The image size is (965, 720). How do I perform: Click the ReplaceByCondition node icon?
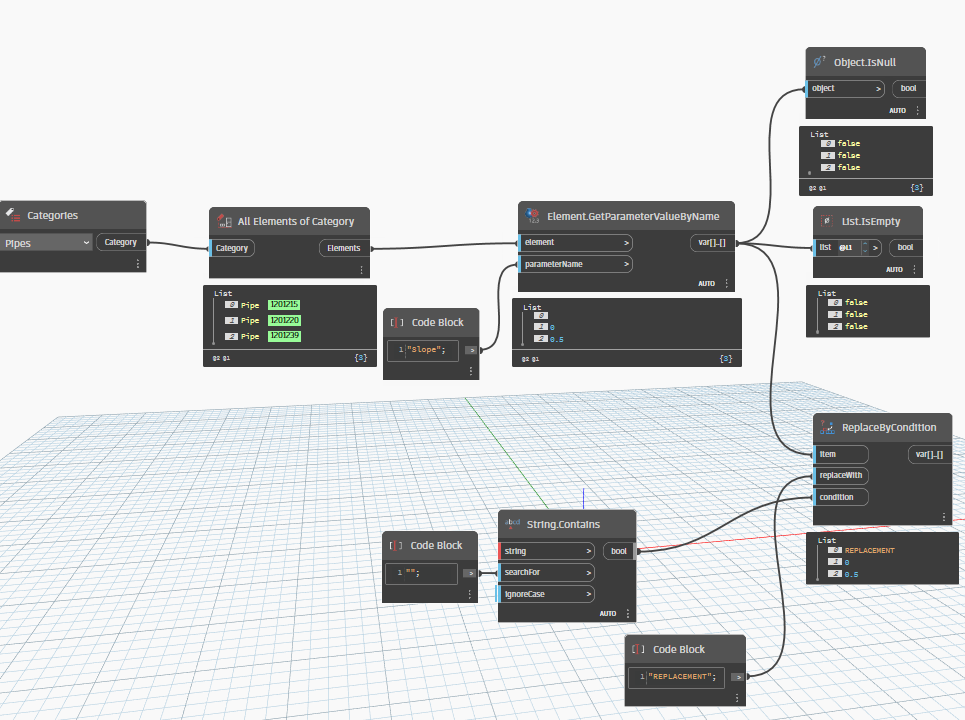pos(827,427)
